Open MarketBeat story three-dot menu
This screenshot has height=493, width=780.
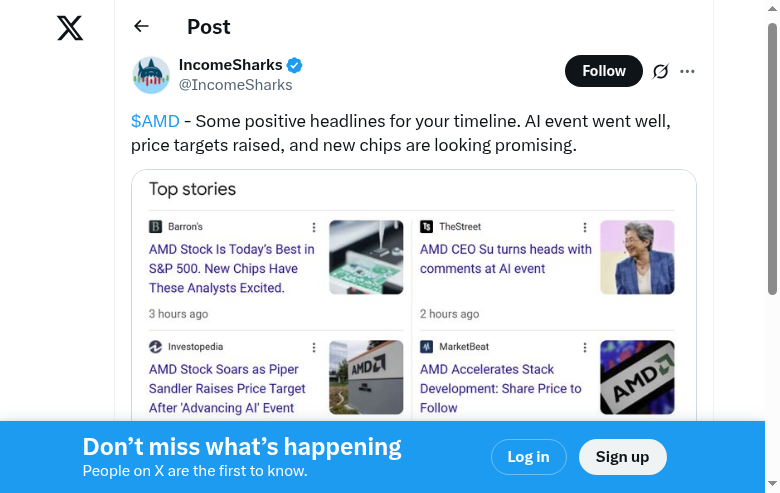(x=585, y=347)
